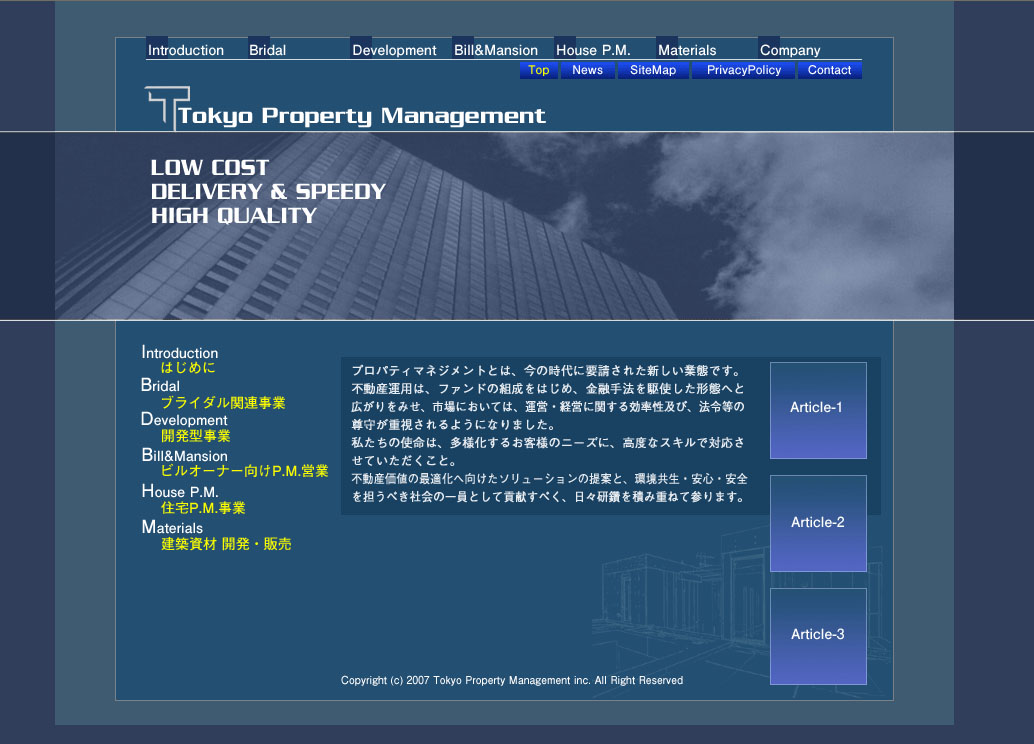This screenshot has width=1034, height=744.
Task: Open the Materials top navigation item
Action: (687, 50)
